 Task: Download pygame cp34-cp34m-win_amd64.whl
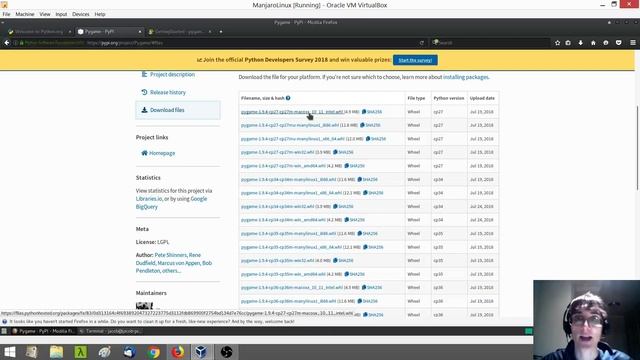[x=283, y=220]
